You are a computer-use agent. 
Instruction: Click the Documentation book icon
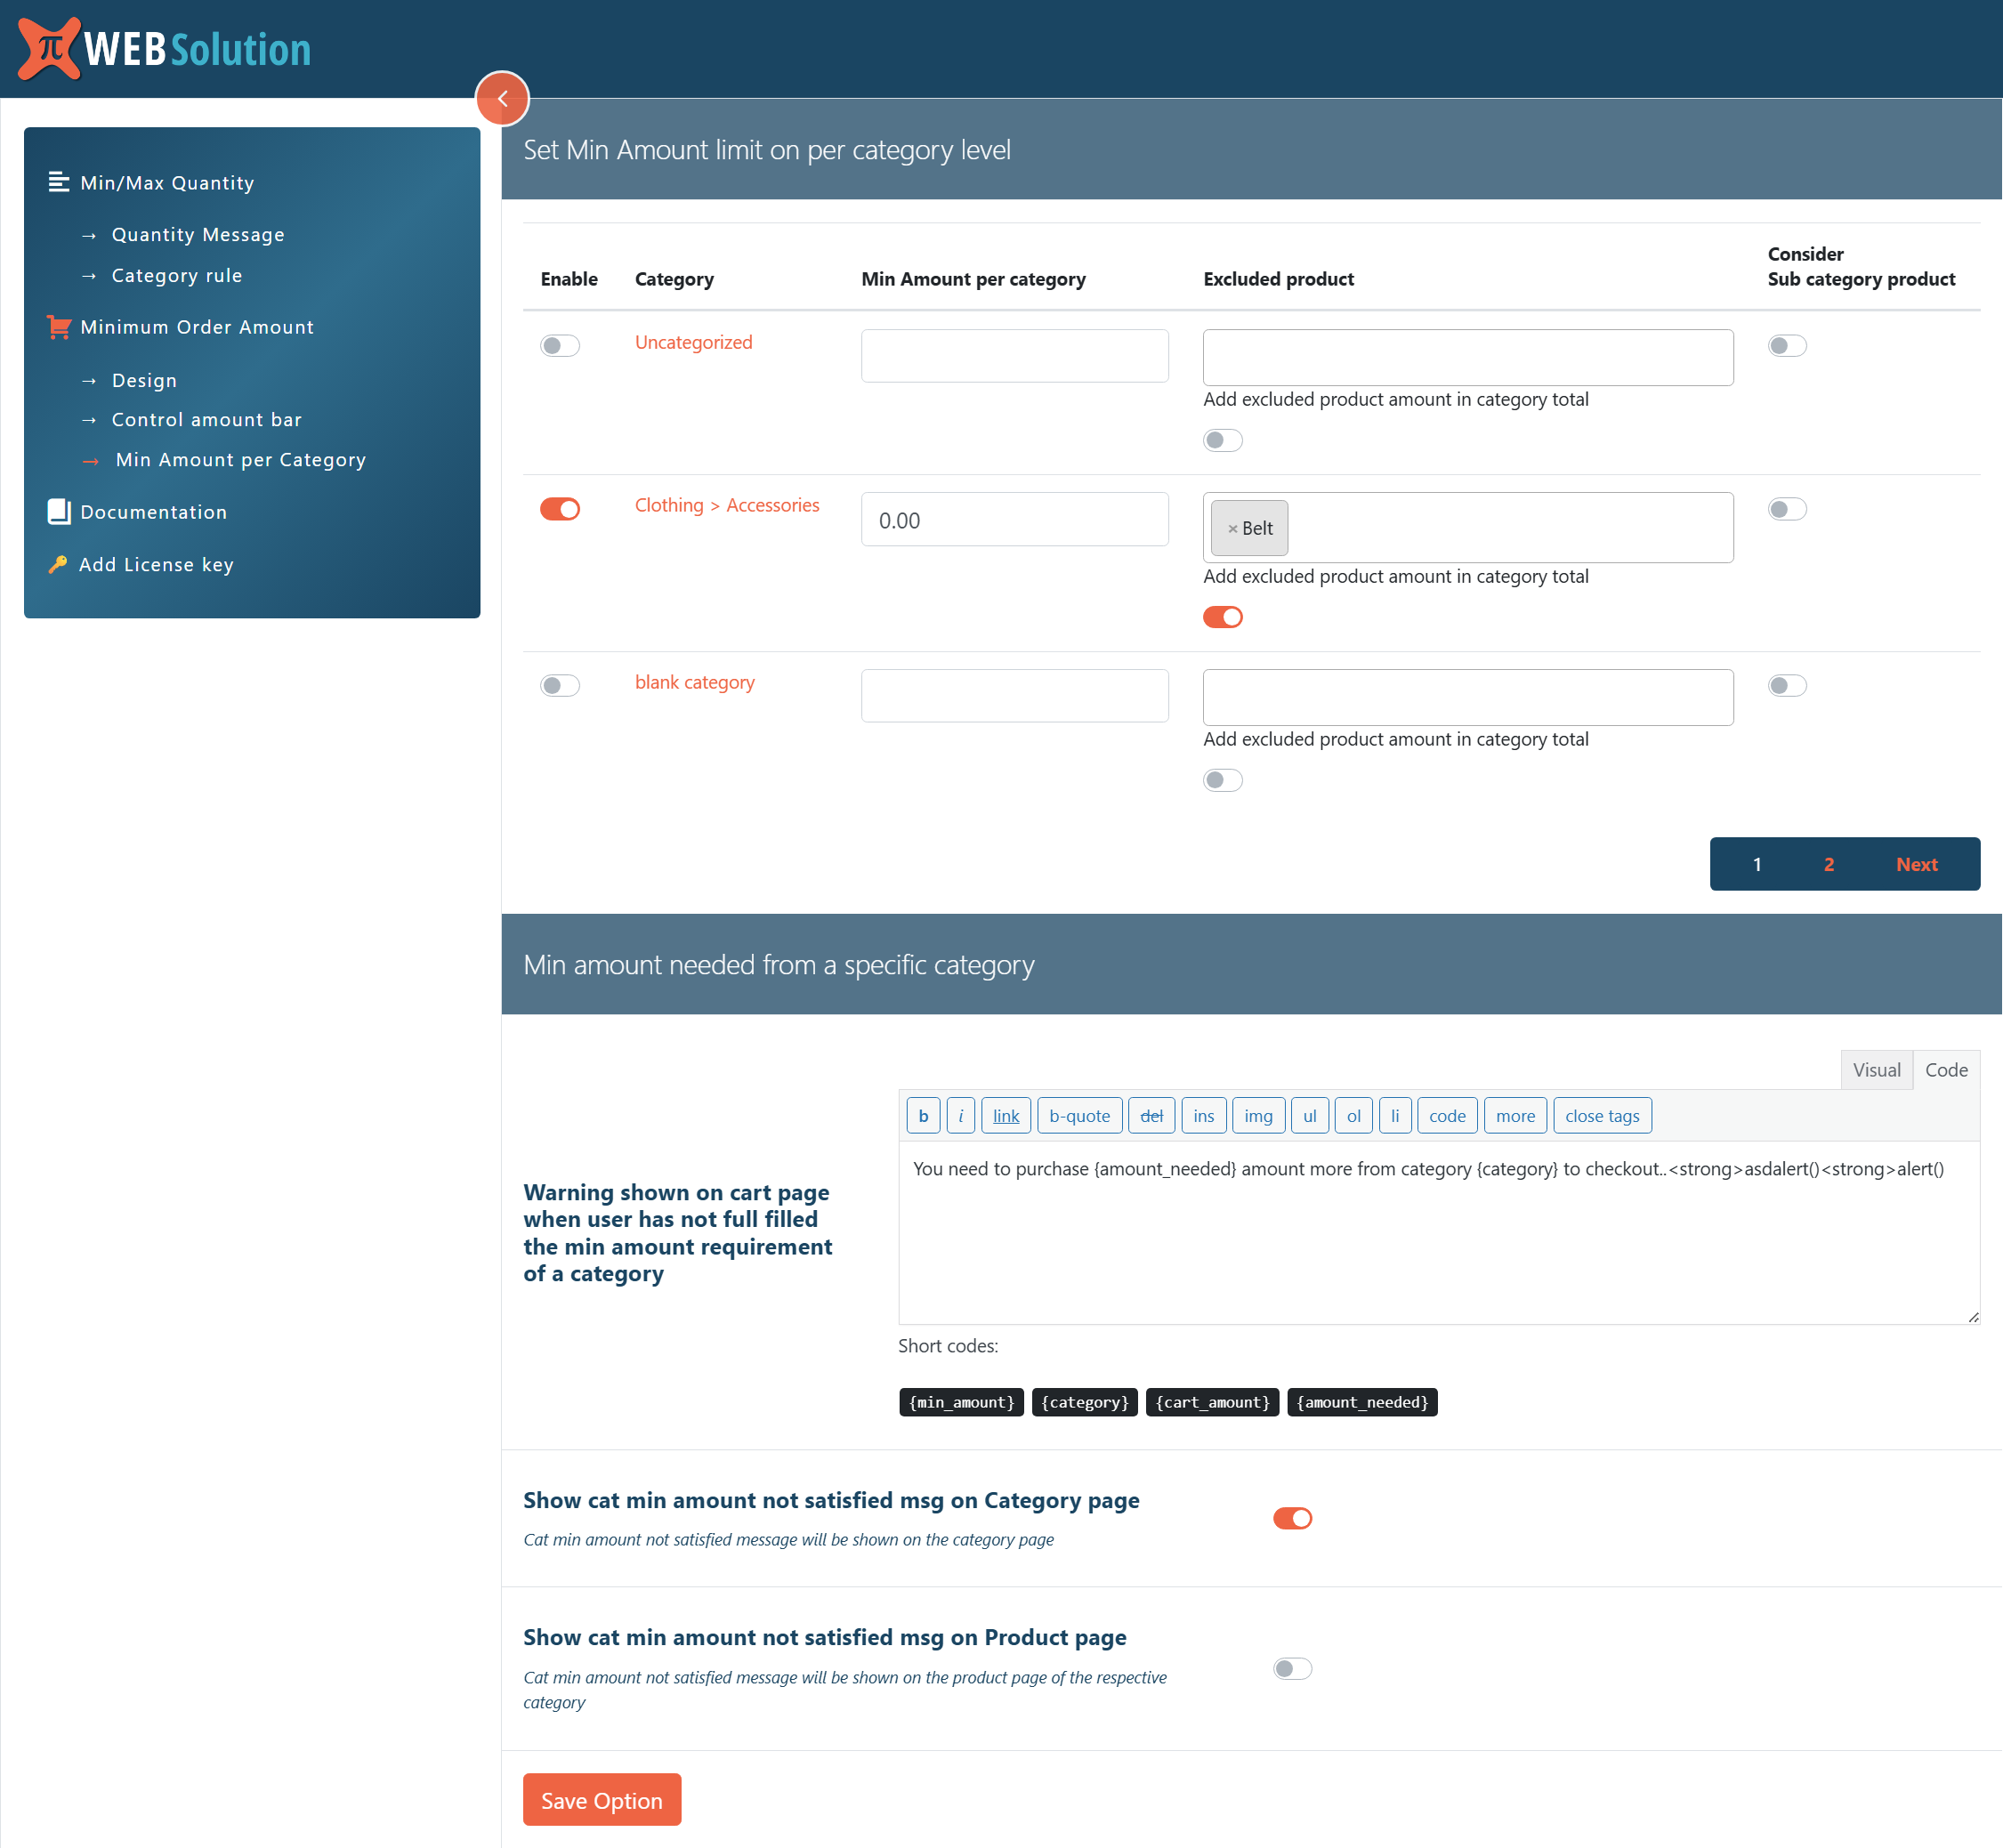coord(59,512)
